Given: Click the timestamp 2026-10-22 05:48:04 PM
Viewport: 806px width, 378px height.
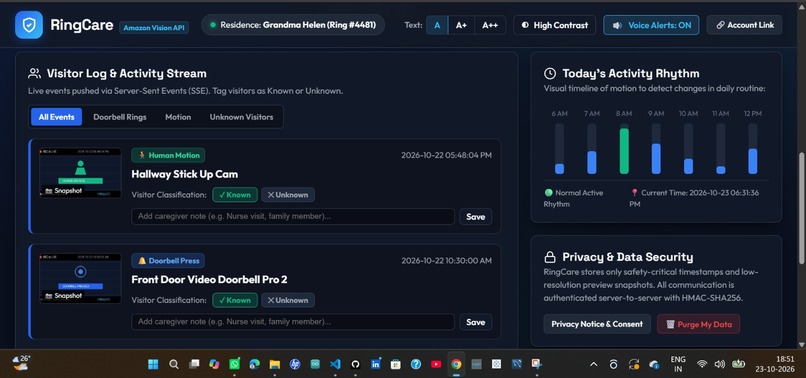Looking at the screenshot, I should (x=446, y=155).
